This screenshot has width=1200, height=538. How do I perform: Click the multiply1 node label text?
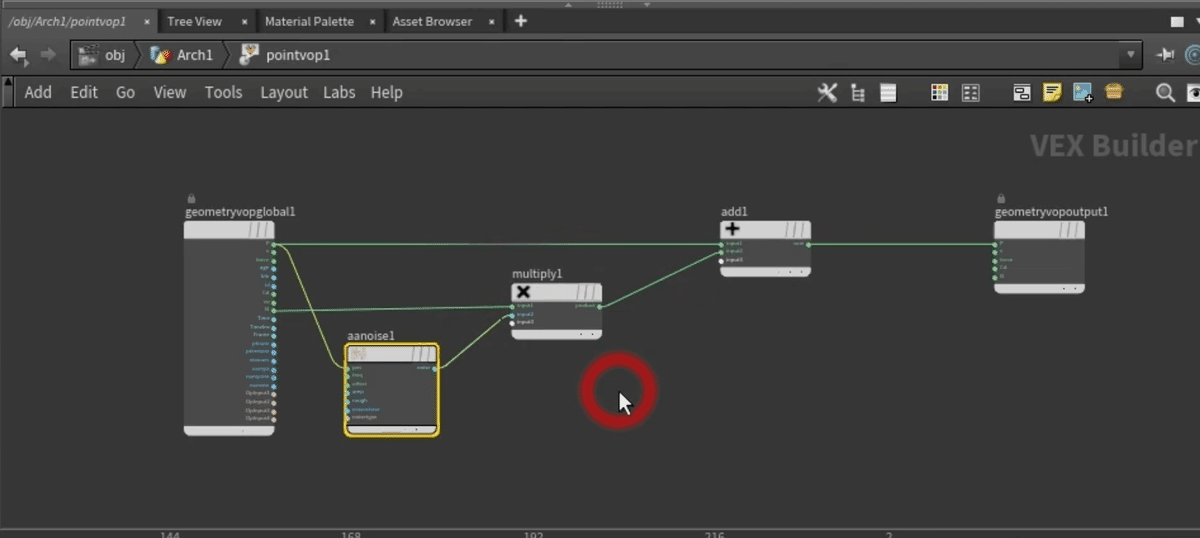[x=537, y=273]
